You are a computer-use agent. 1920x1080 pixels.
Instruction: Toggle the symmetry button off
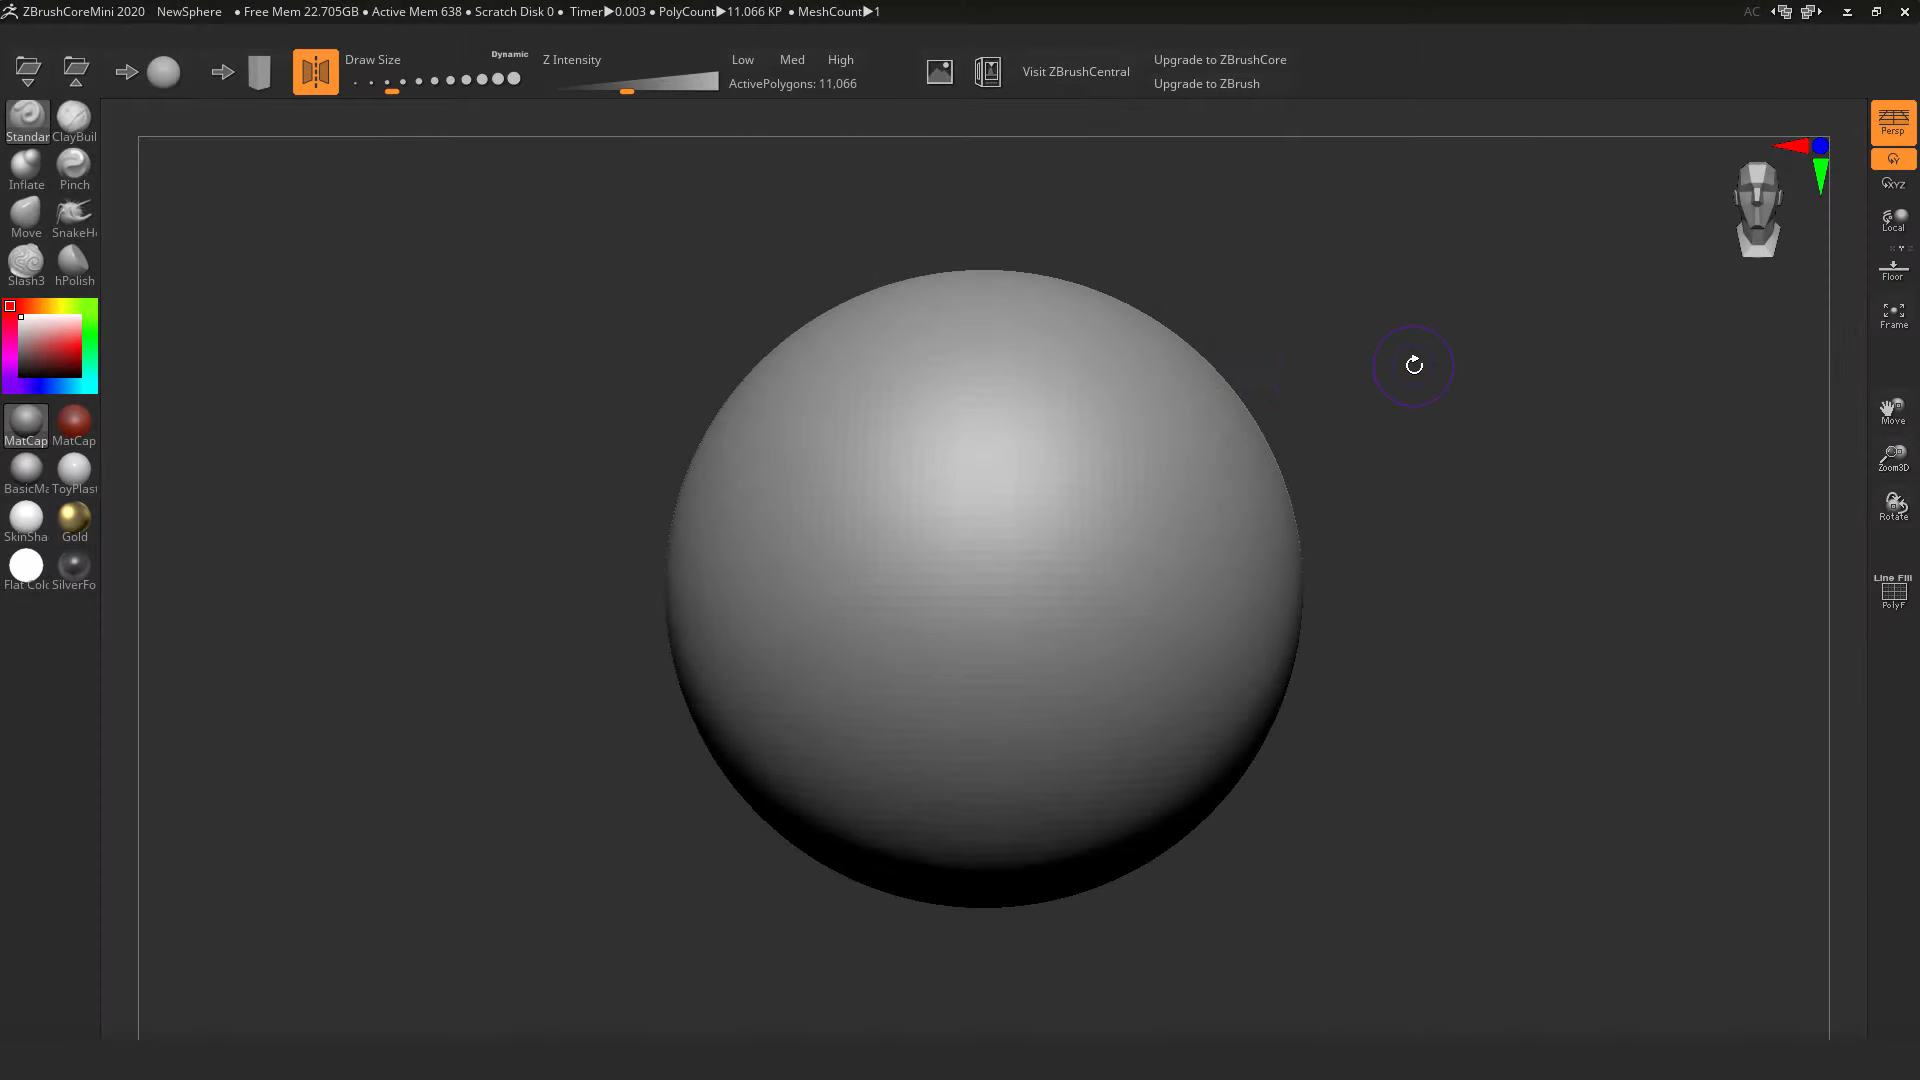[315, 72]
